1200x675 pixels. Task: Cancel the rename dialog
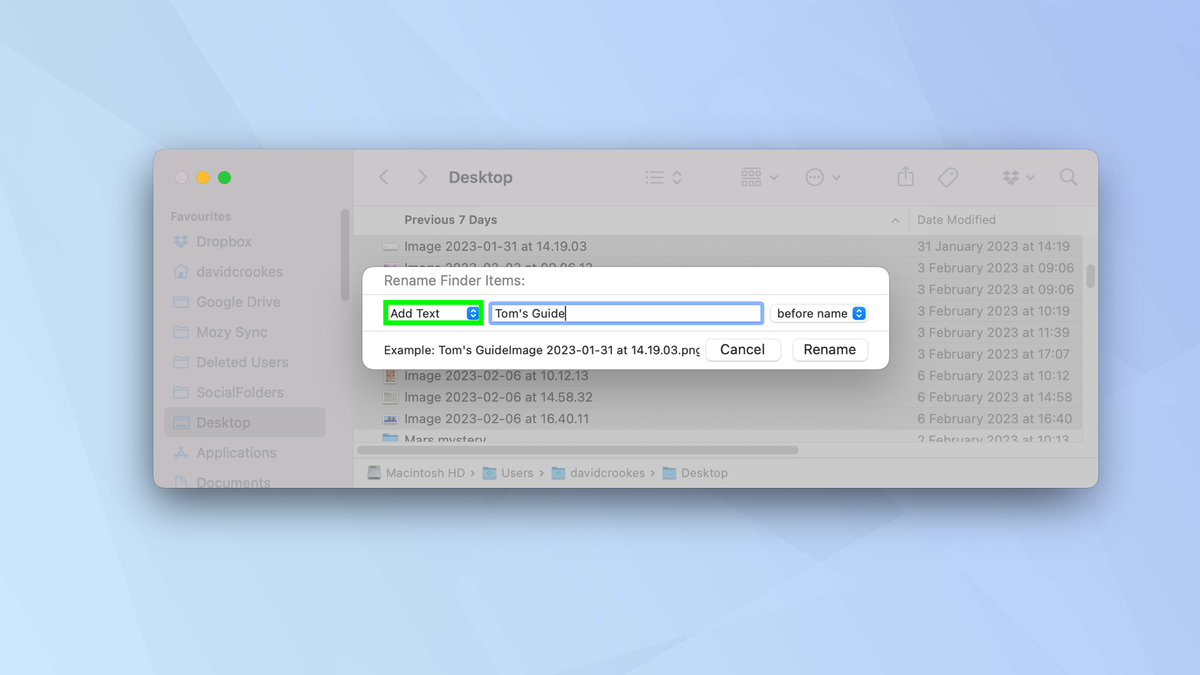tap(743, 349)
